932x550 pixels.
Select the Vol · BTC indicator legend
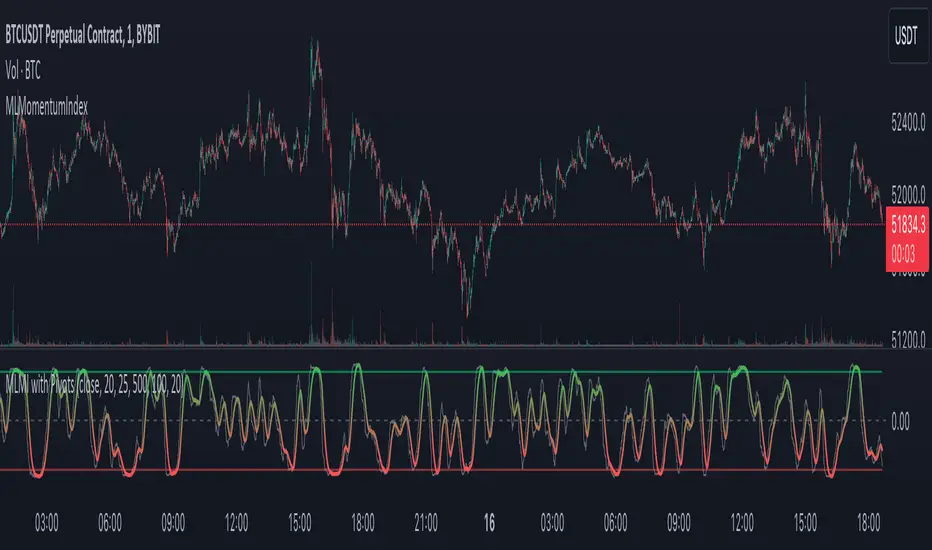click(23, 71)
